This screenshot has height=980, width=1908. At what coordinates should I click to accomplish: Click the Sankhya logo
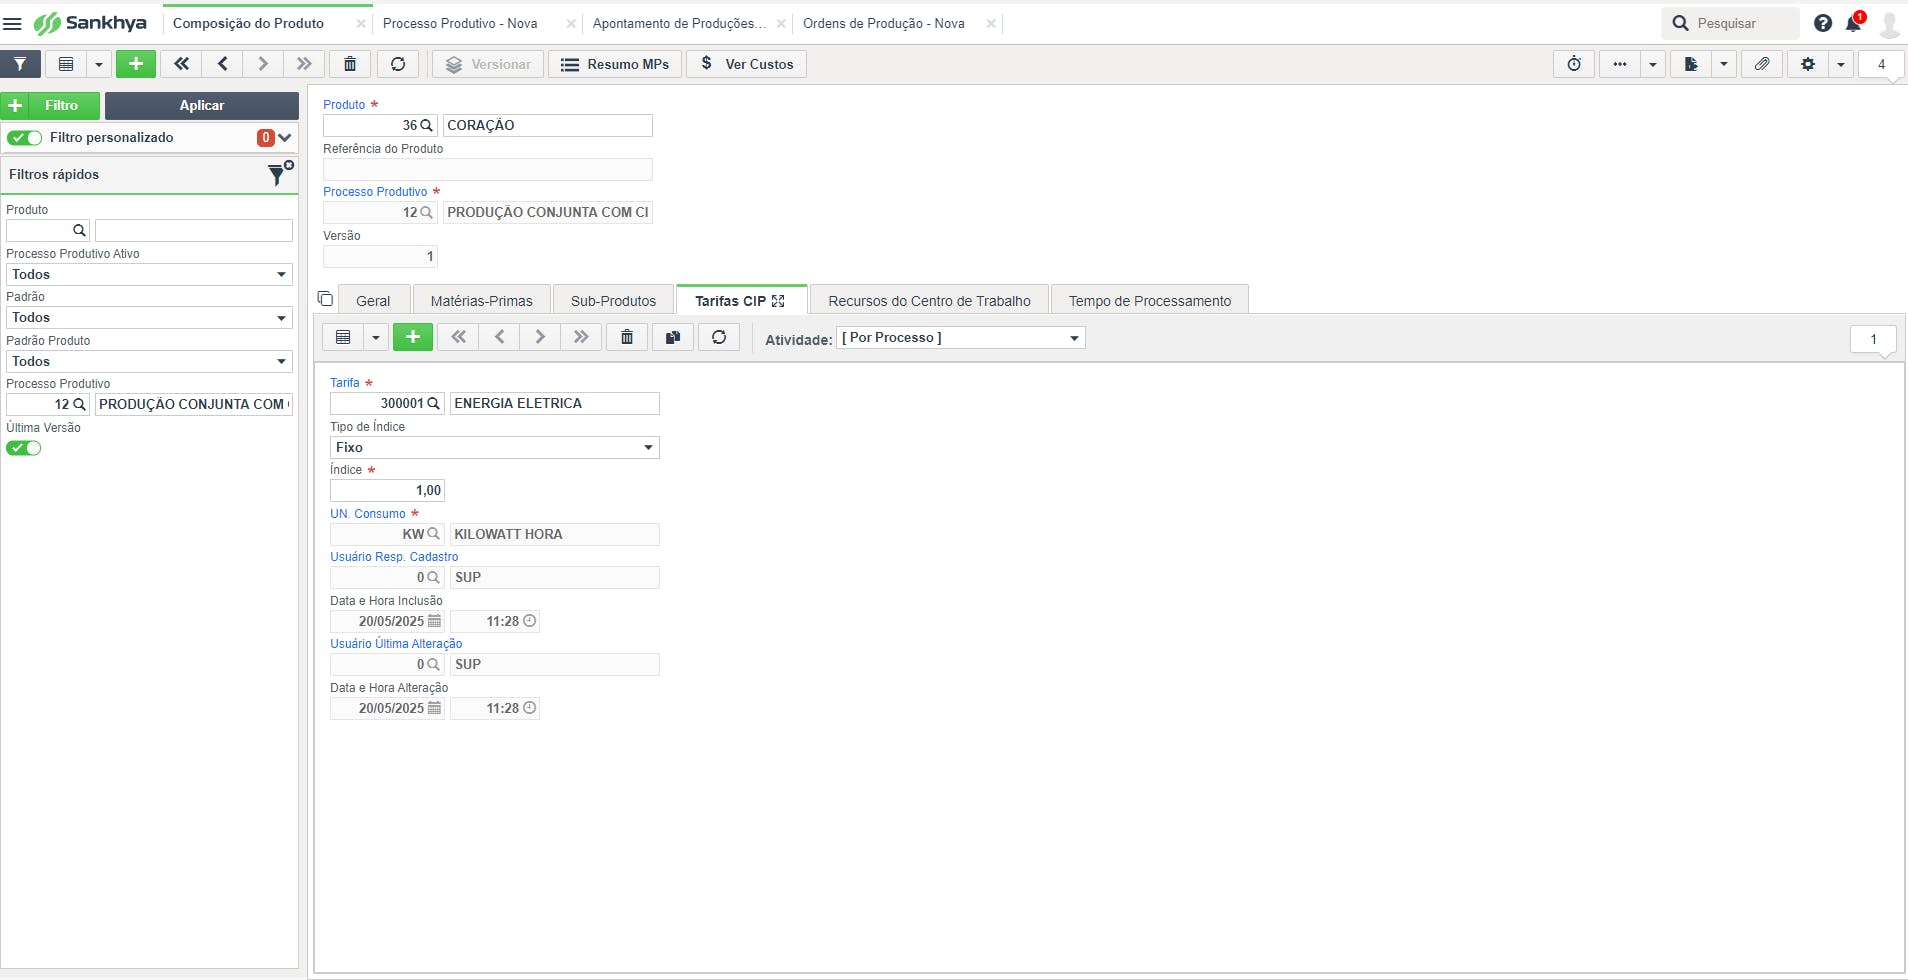click(90, 23)
